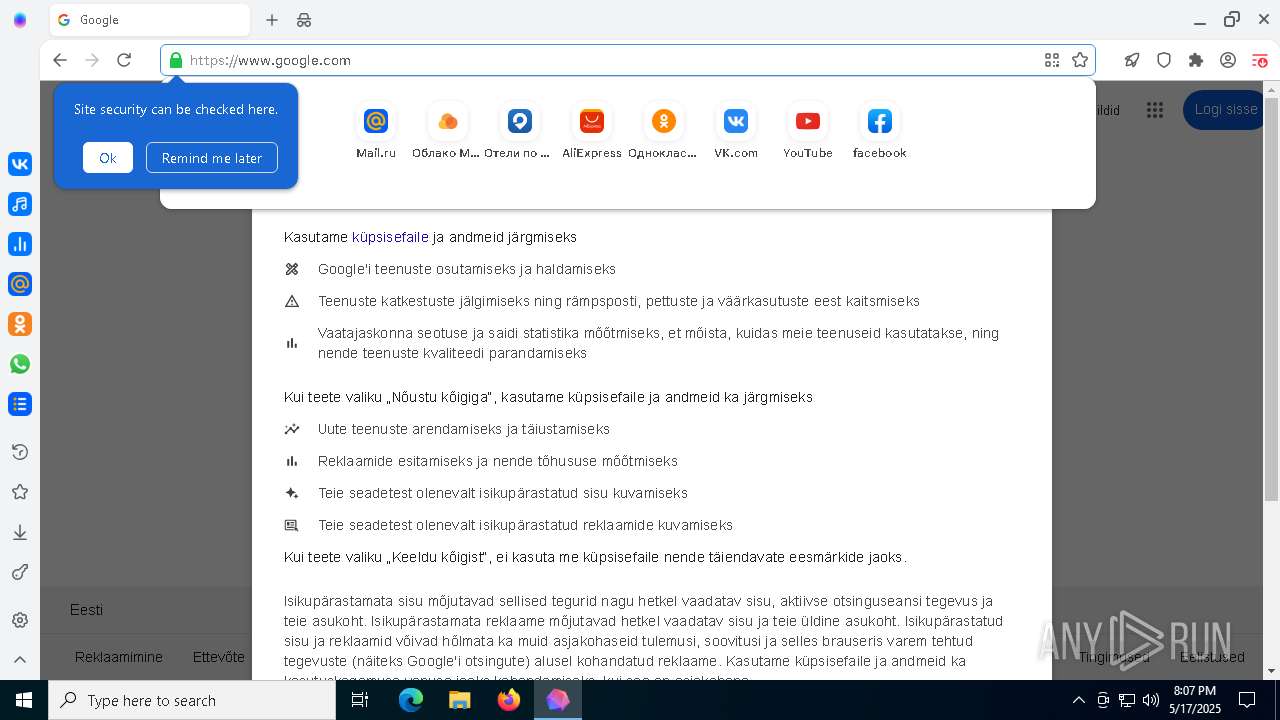Click the Atom browser logo icon

pos(20,20)
